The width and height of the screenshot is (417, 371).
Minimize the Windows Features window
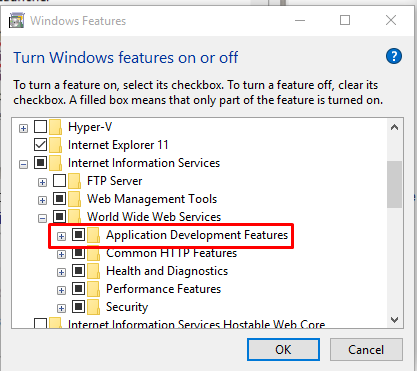300,20
